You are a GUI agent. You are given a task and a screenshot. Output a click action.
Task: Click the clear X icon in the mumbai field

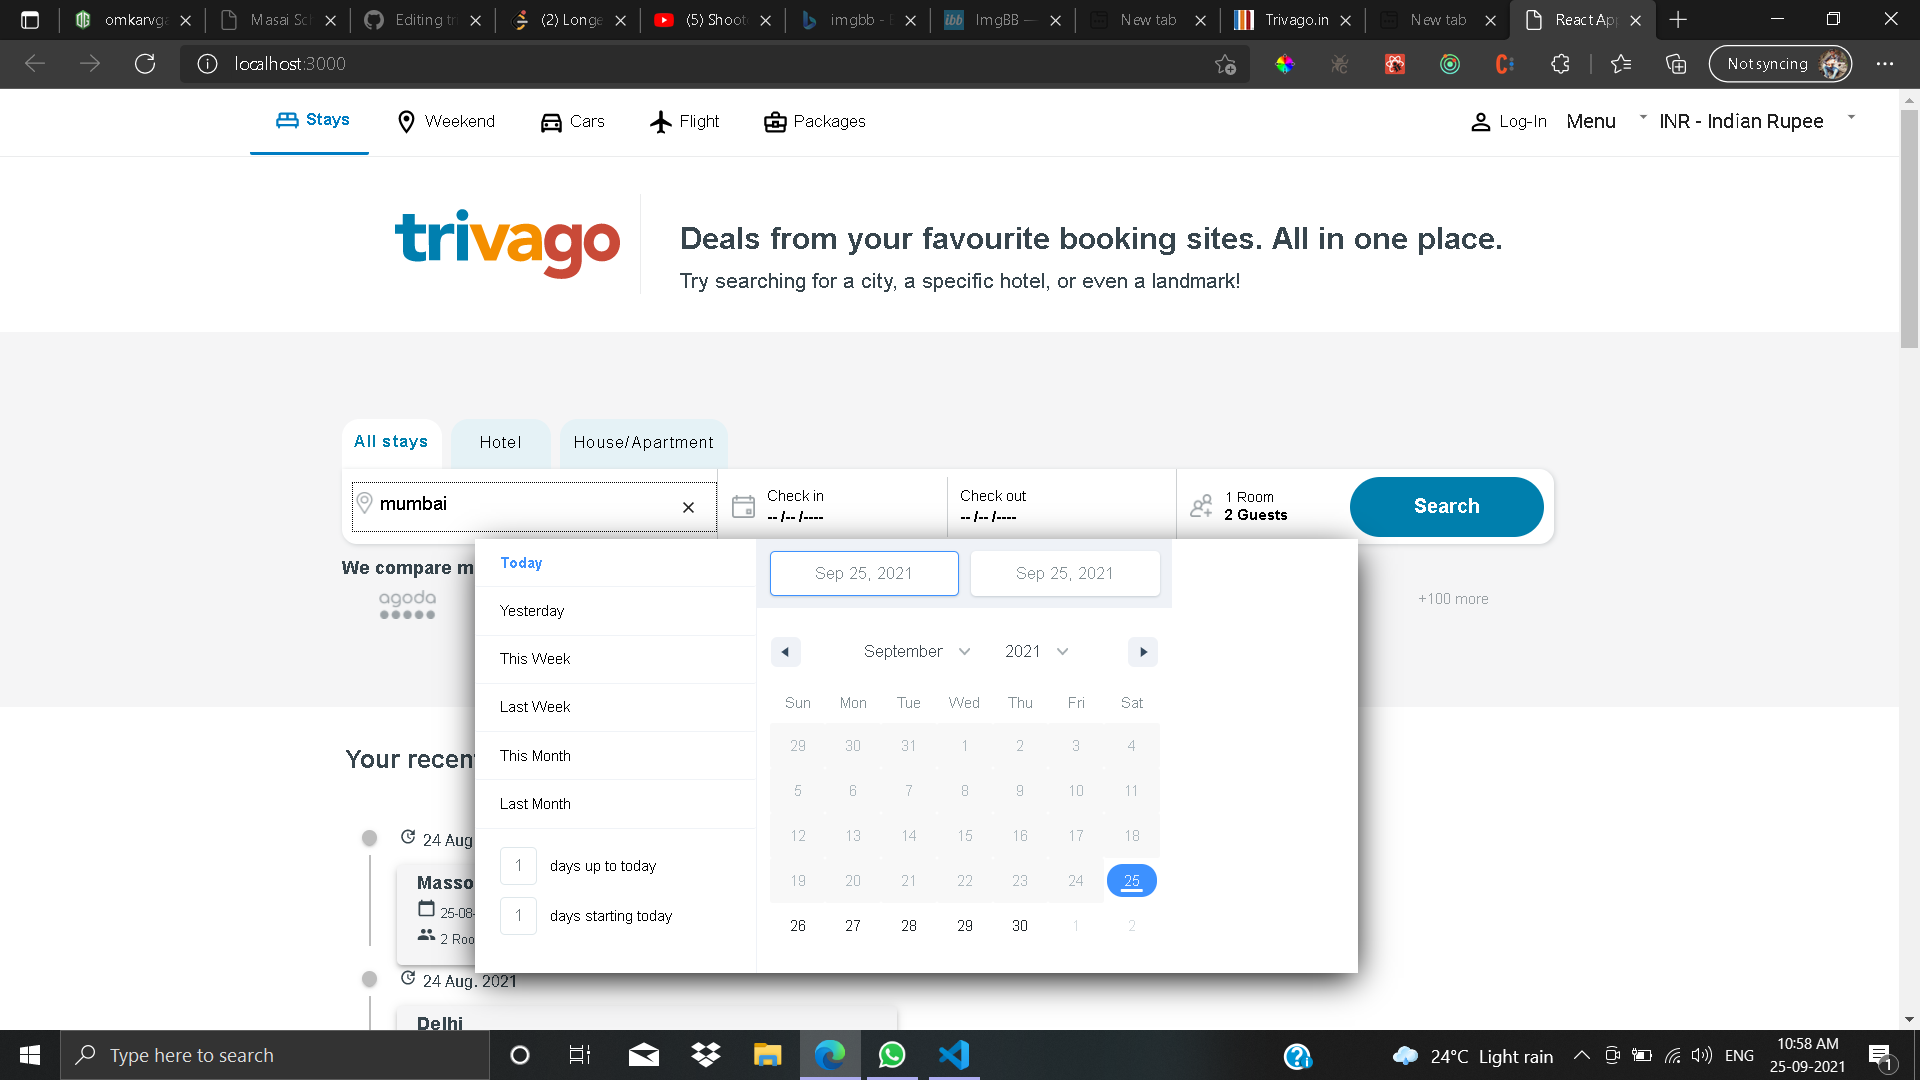(x=688, y=507)
